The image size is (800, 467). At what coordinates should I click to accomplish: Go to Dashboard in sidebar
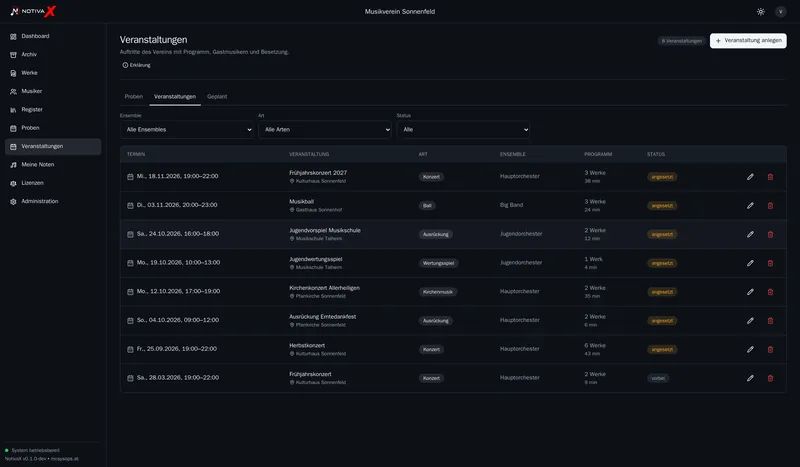53,36
